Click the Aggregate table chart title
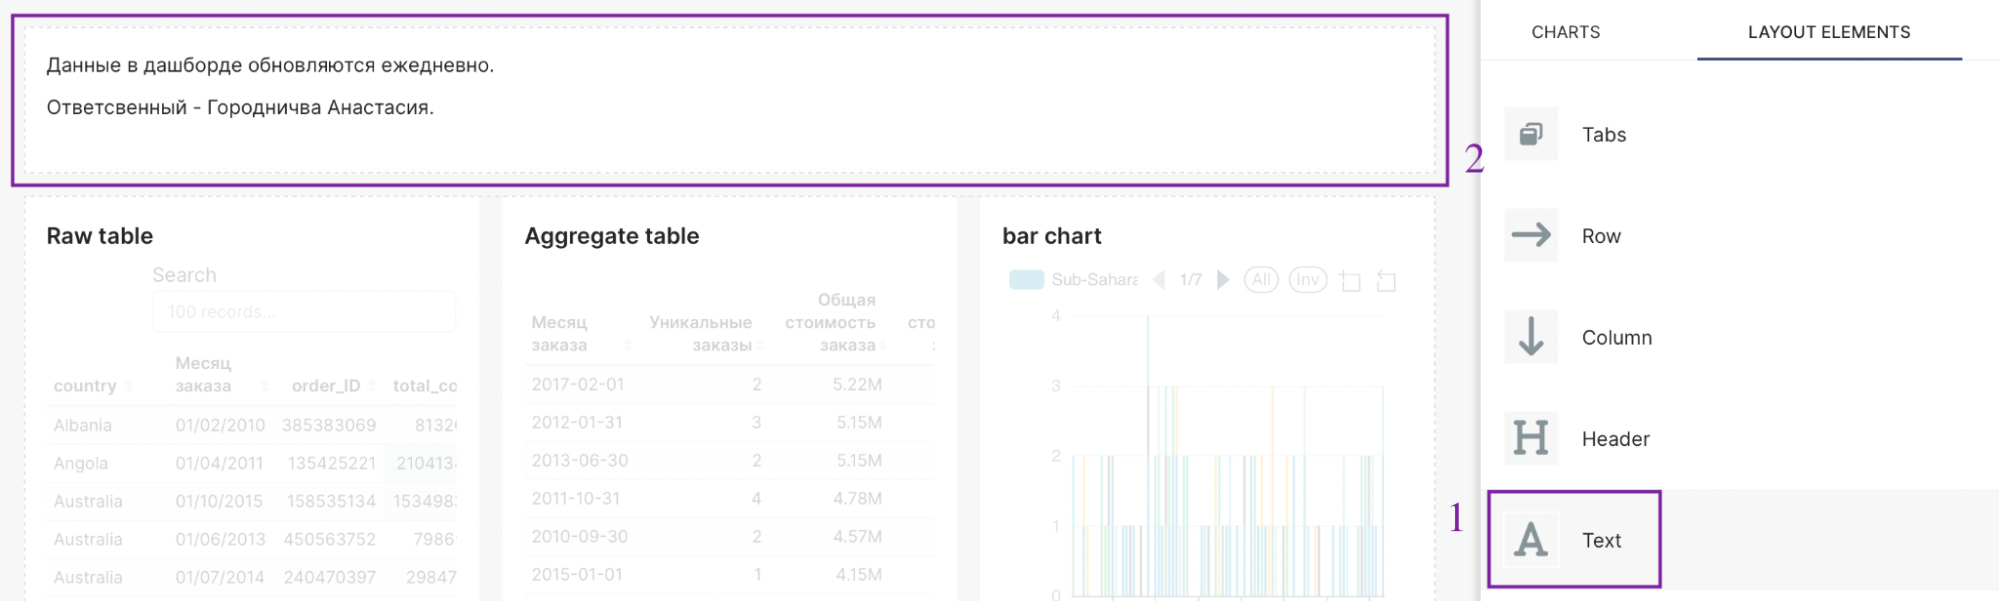 click(x=612, y=236)
